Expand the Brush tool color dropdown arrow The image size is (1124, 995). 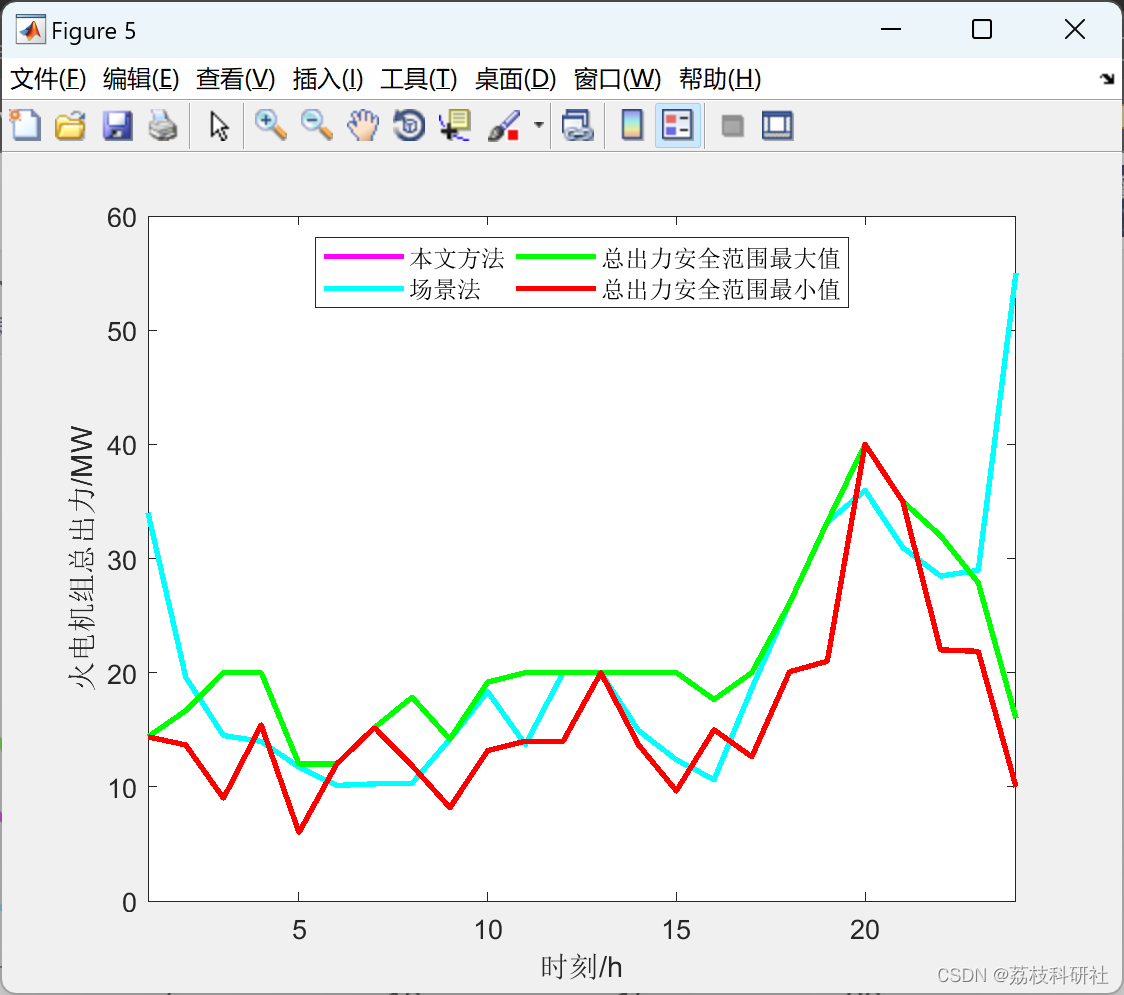point(539,126)
